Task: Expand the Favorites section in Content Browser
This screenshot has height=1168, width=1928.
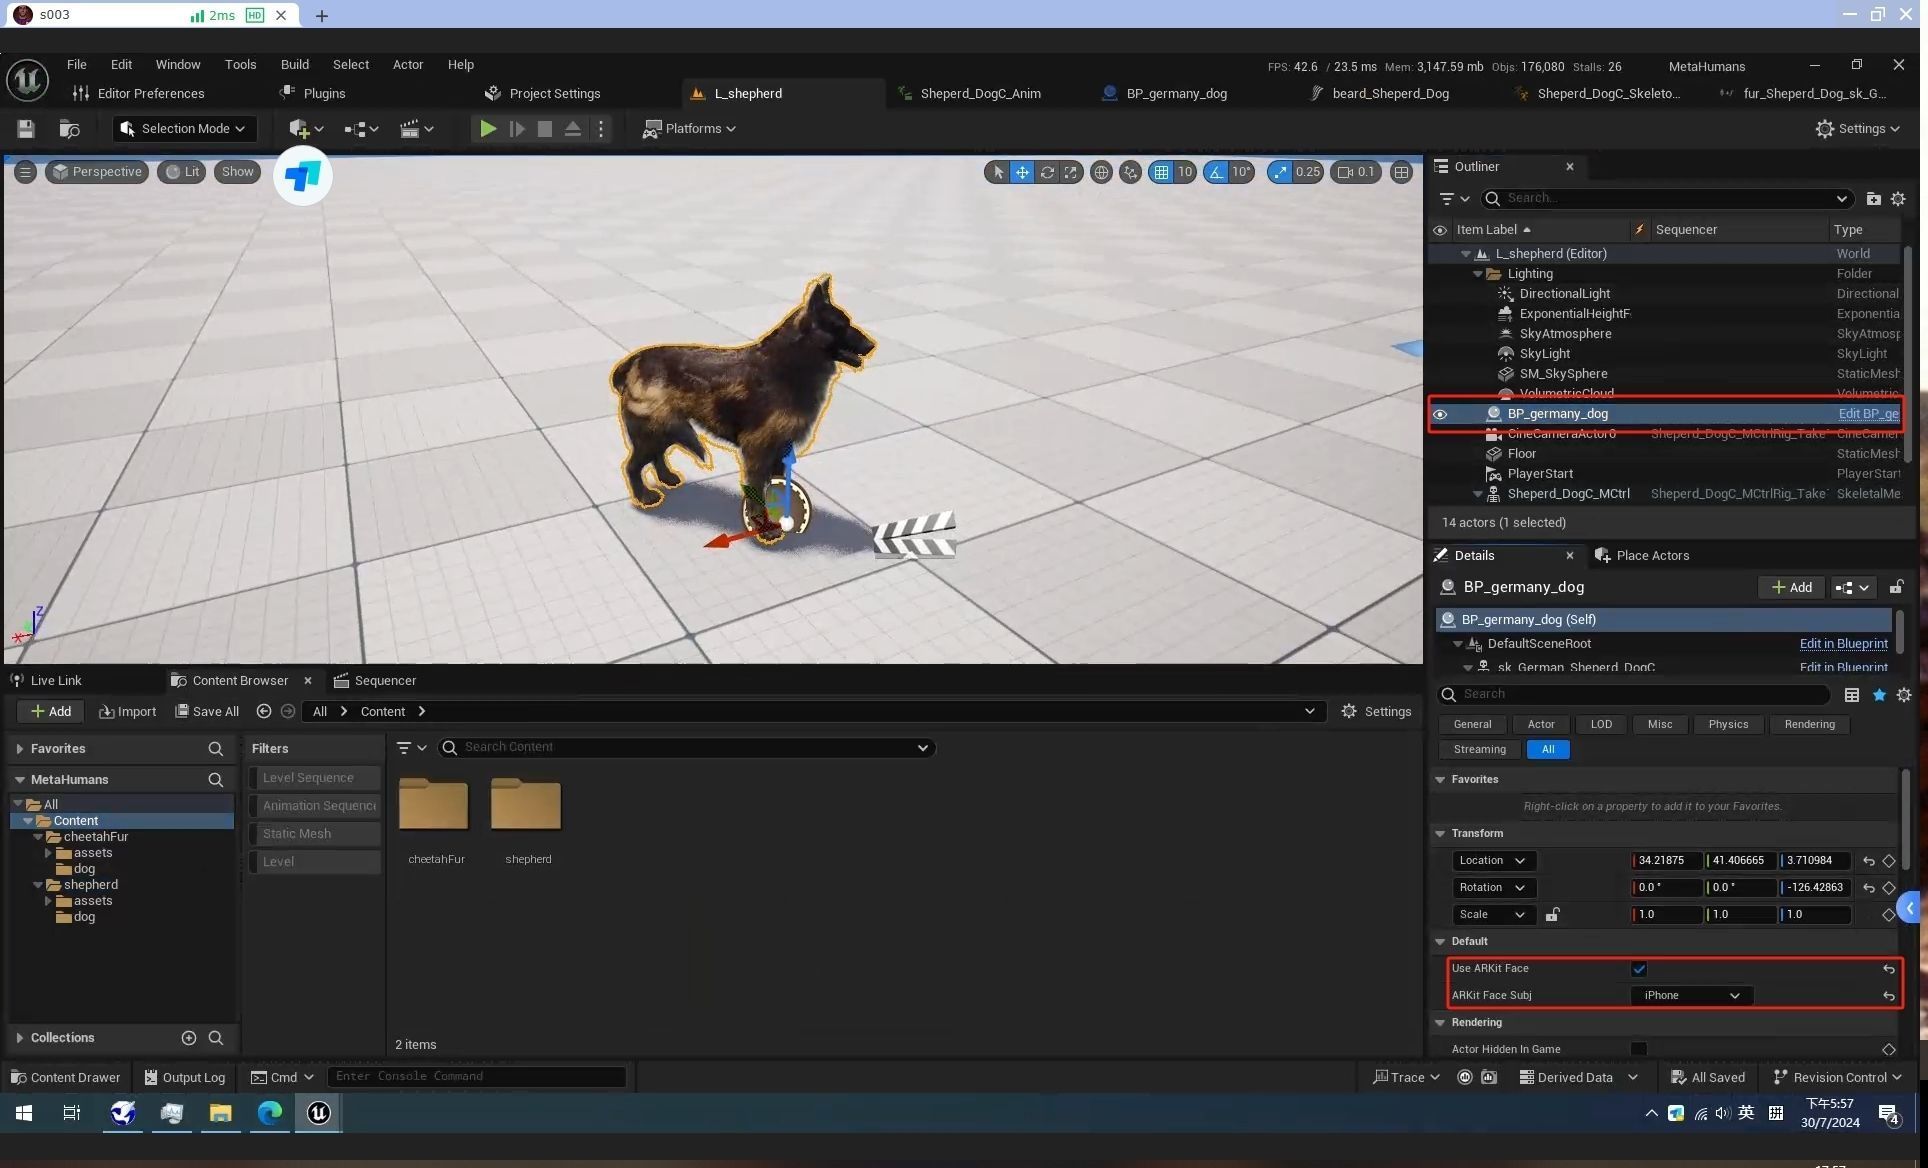Action: (19, 749)
